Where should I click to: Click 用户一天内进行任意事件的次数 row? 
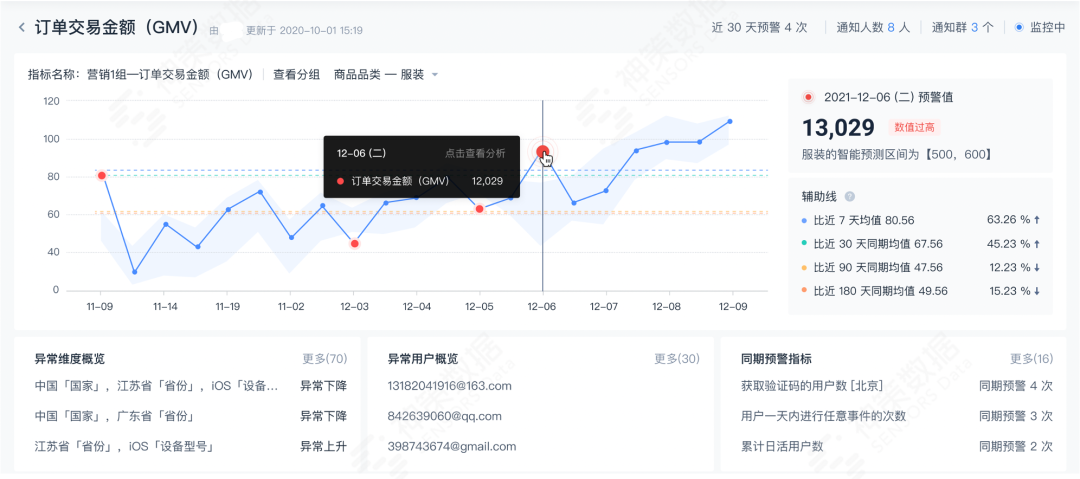pyautogui.click(x=897, y=416)
